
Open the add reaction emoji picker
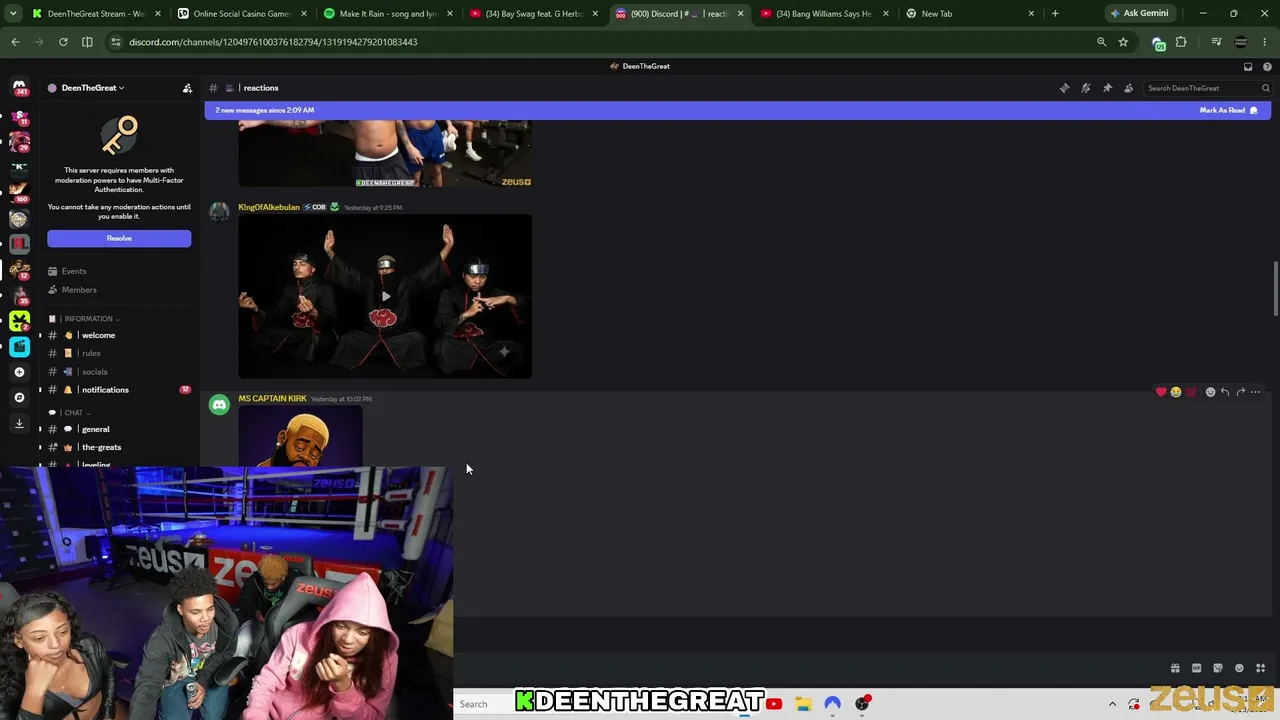point(1210,392)
